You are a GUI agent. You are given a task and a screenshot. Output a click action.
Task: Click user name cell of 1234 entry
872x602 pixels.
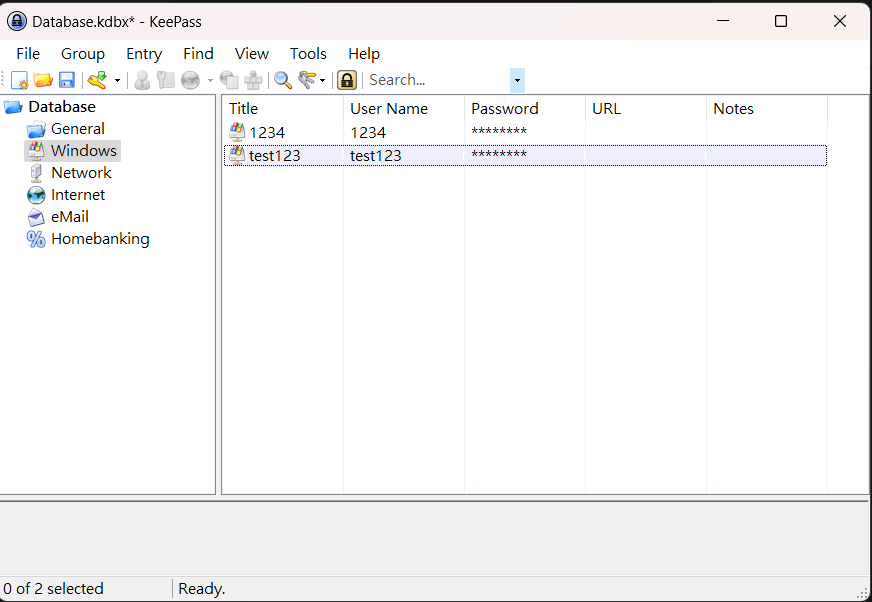[x=368, y=132]
